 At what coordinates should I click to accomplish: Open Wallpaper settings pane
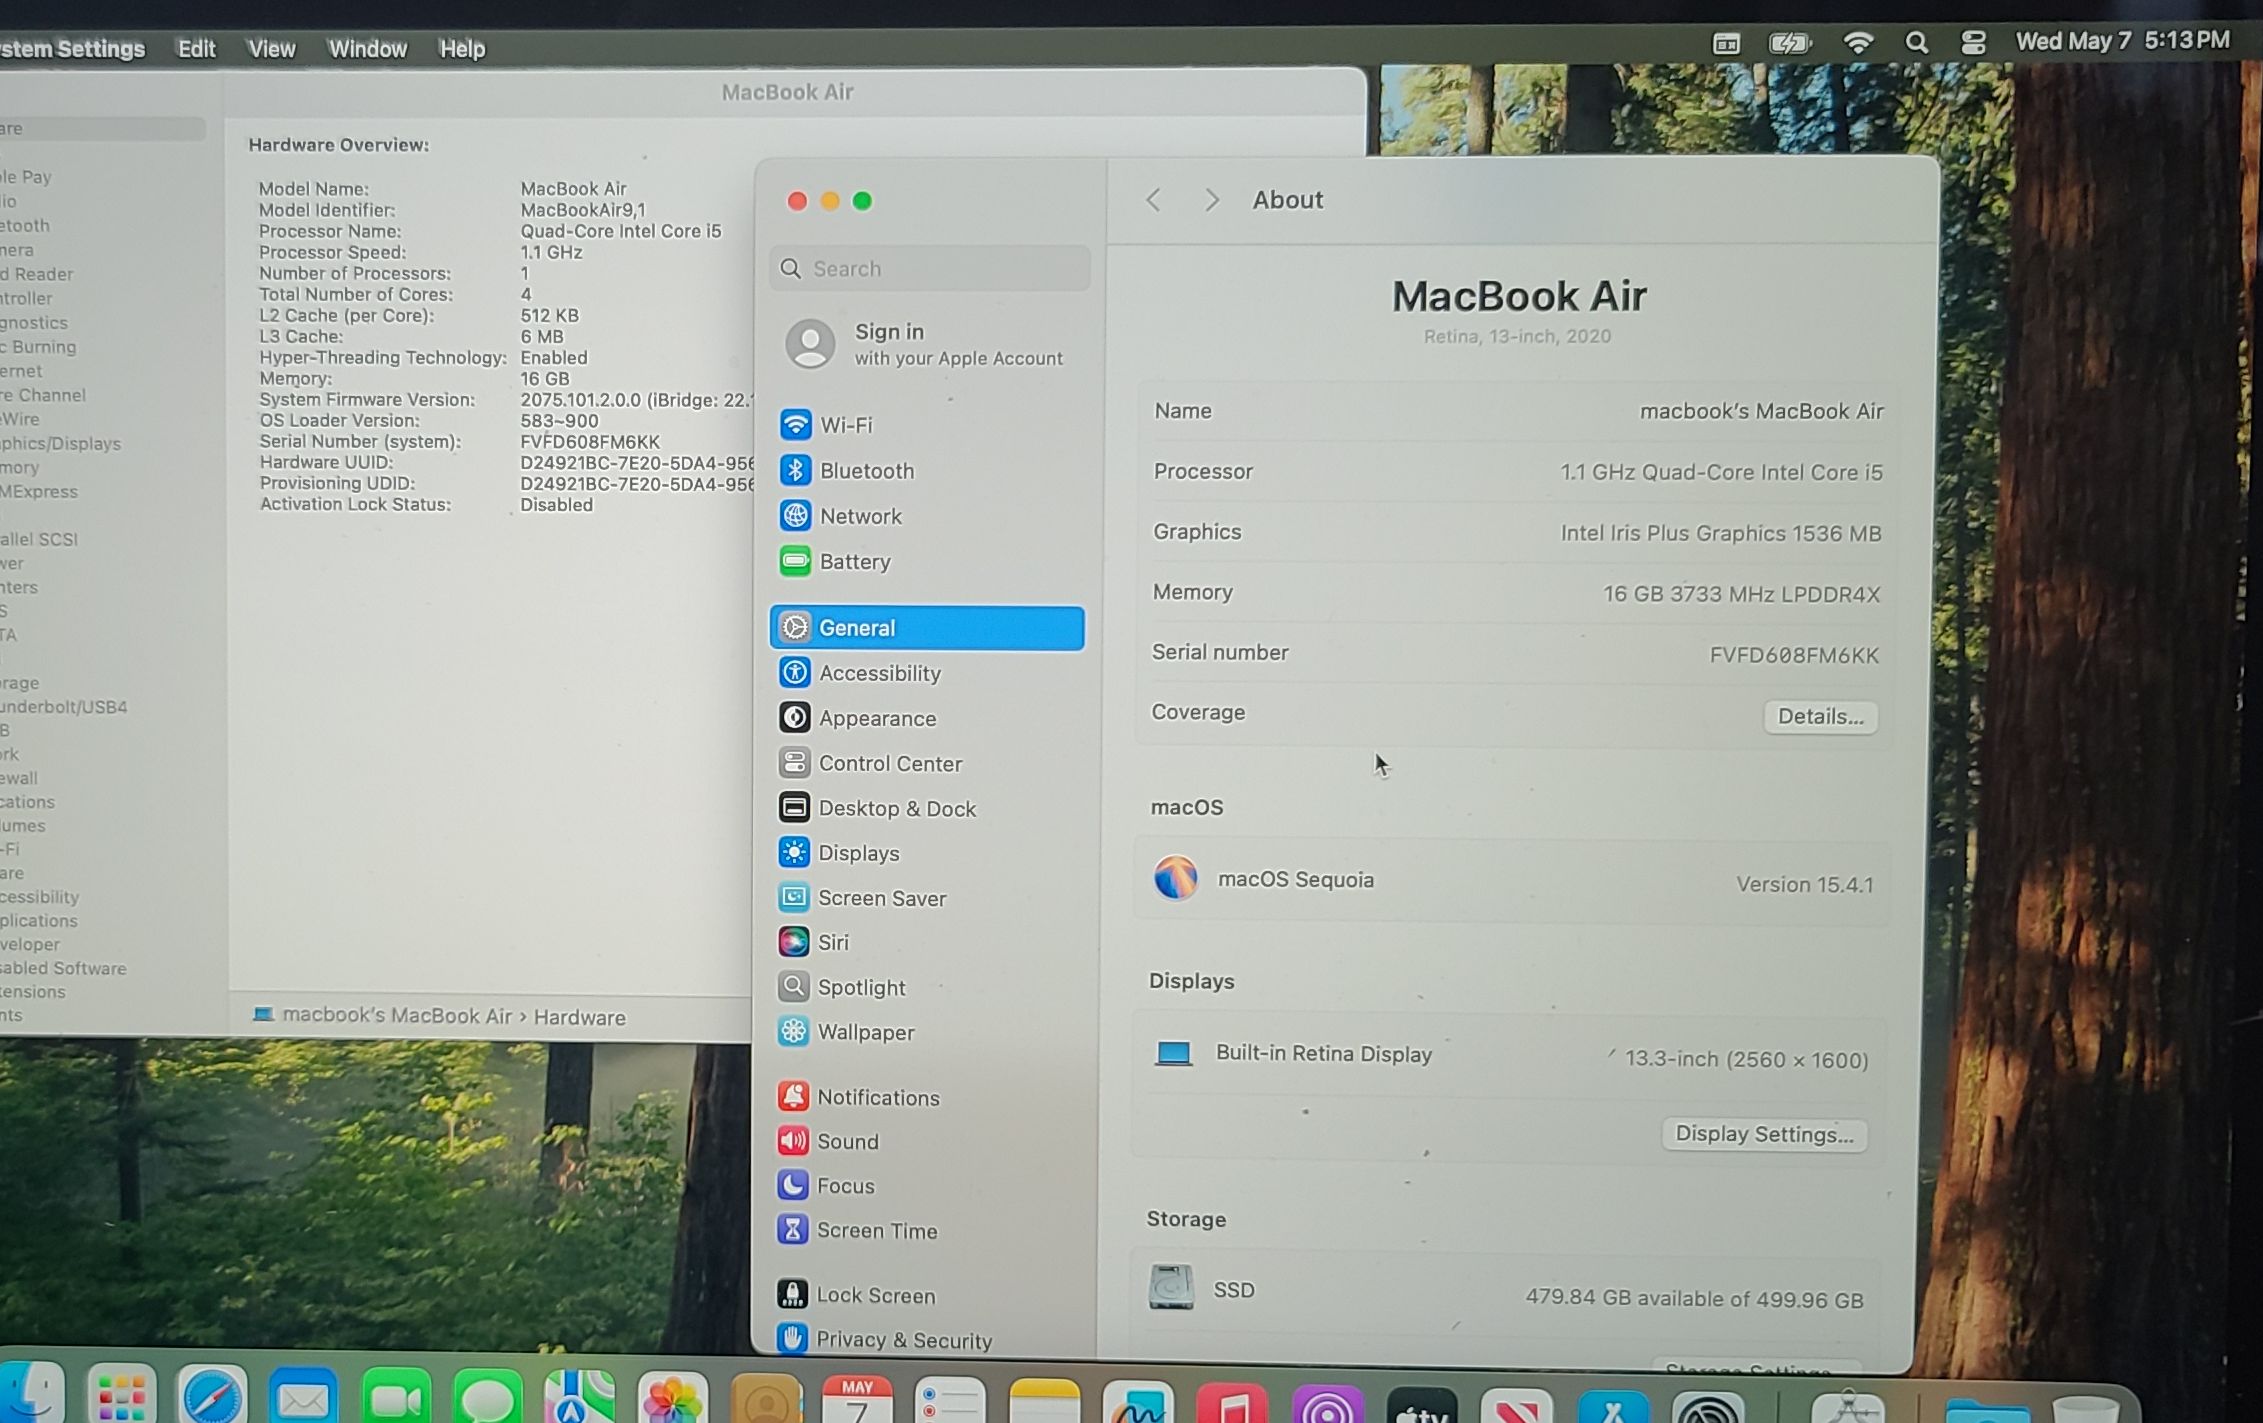865,1032
